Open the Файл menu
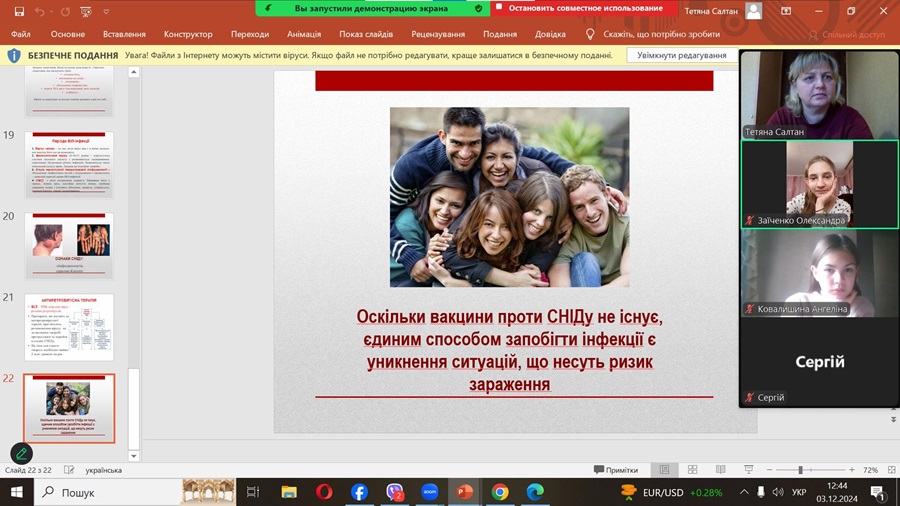900x506 pixels. [x=21, y=34]
